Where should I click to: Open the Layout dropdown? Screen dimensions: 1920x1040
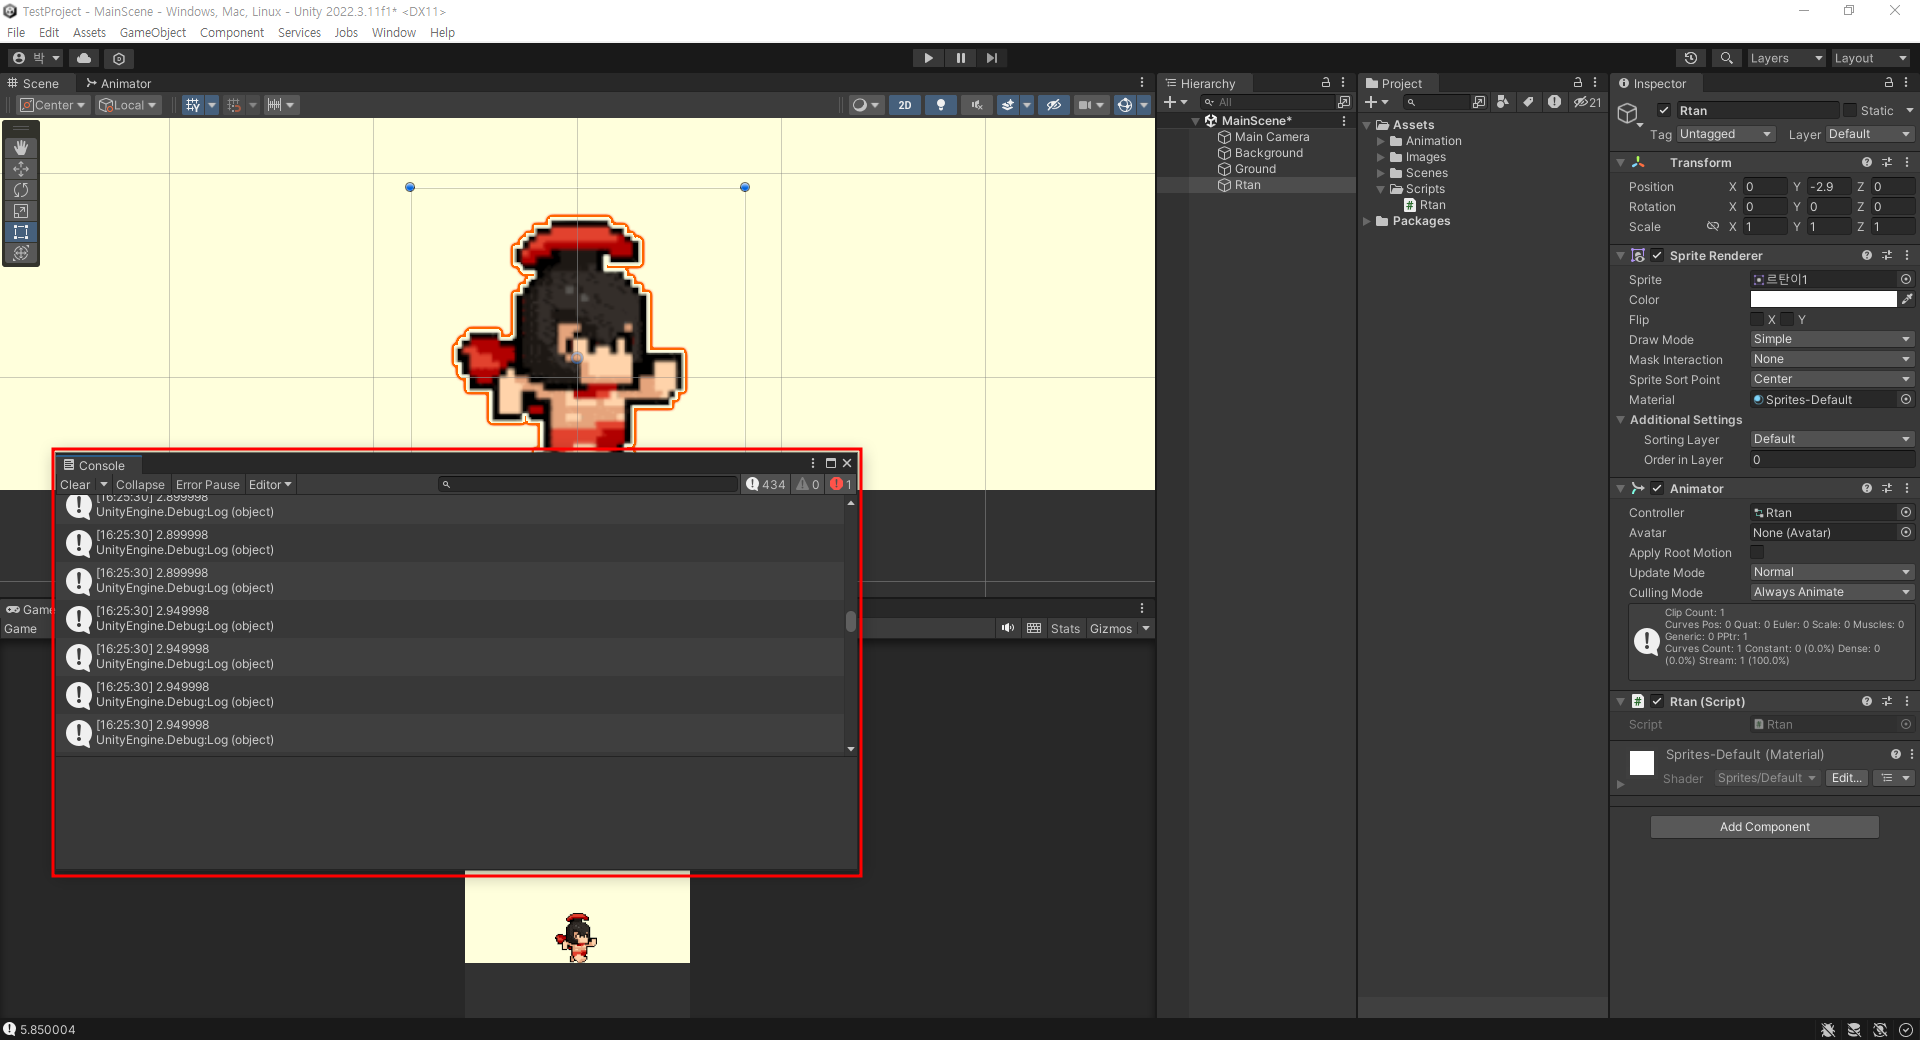tap(1870, 58)
